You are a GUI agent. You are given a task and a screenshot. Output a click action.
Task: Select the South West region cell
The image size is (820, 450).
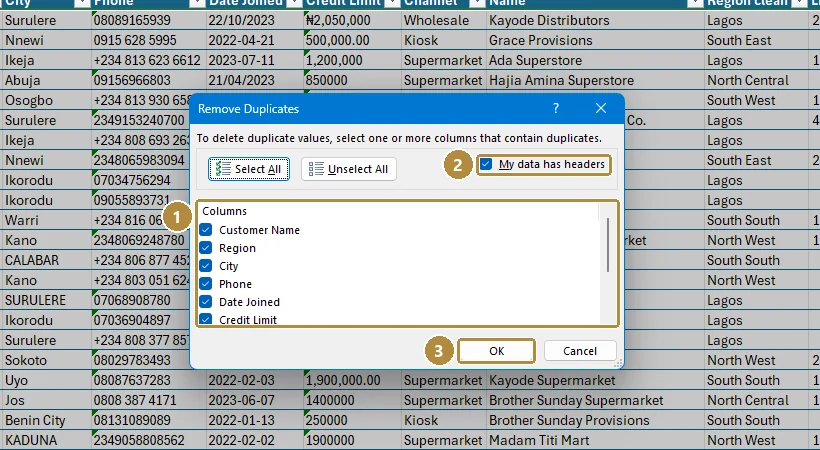[757, 100]
